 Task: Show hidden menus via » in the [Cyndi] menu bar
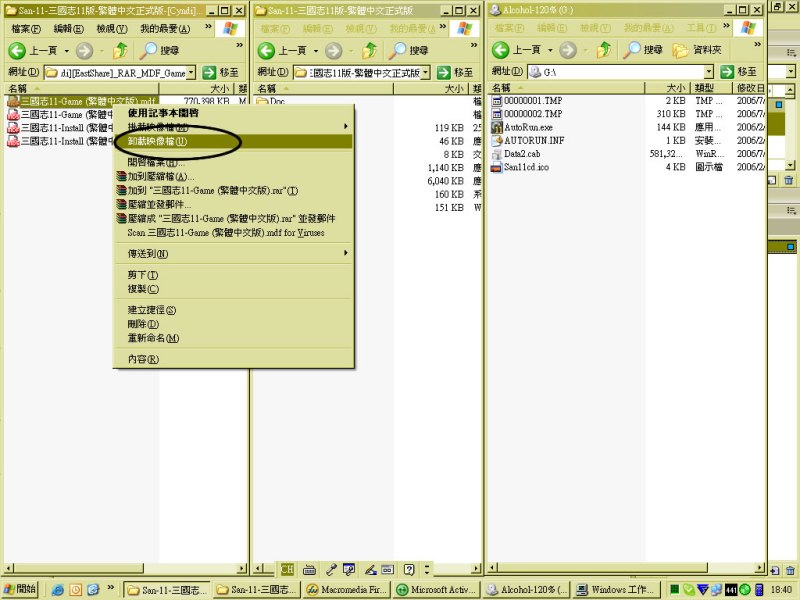208,27
